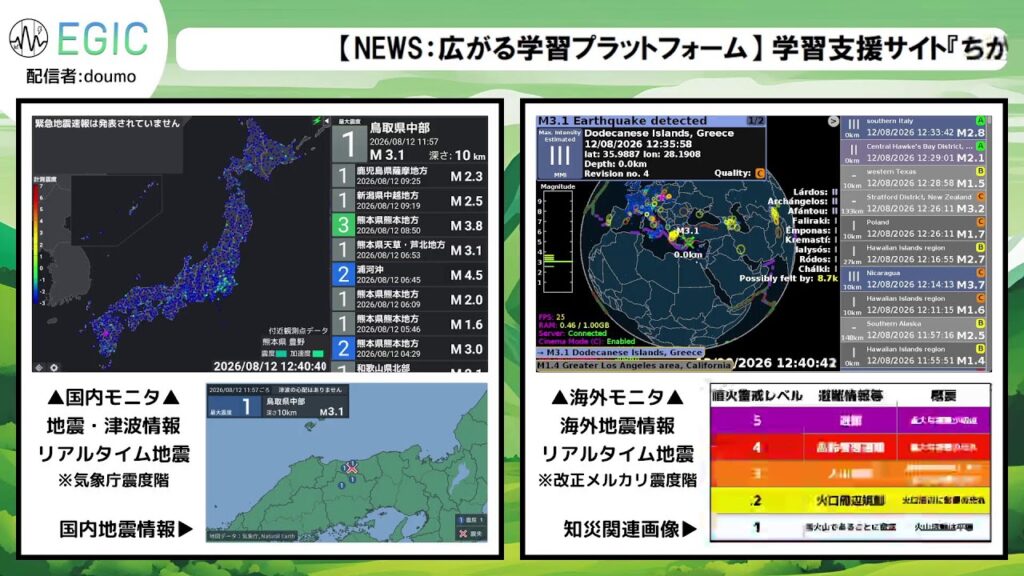Click the EGIC waveform logo icon
This screenshot has width=1024, height=576.
(x=29, y=38)
